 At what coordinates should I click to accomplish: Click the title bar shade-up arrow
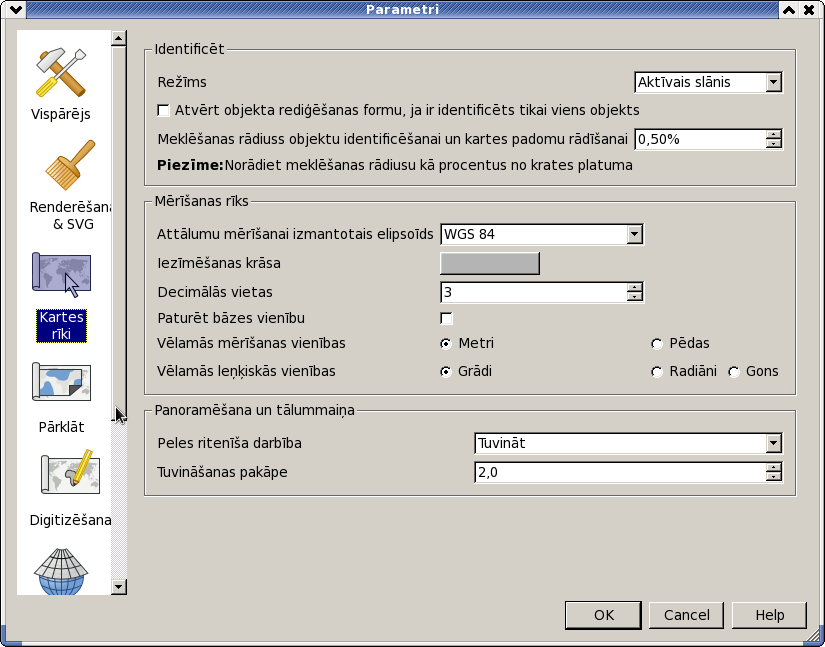(x=789, y=9)
